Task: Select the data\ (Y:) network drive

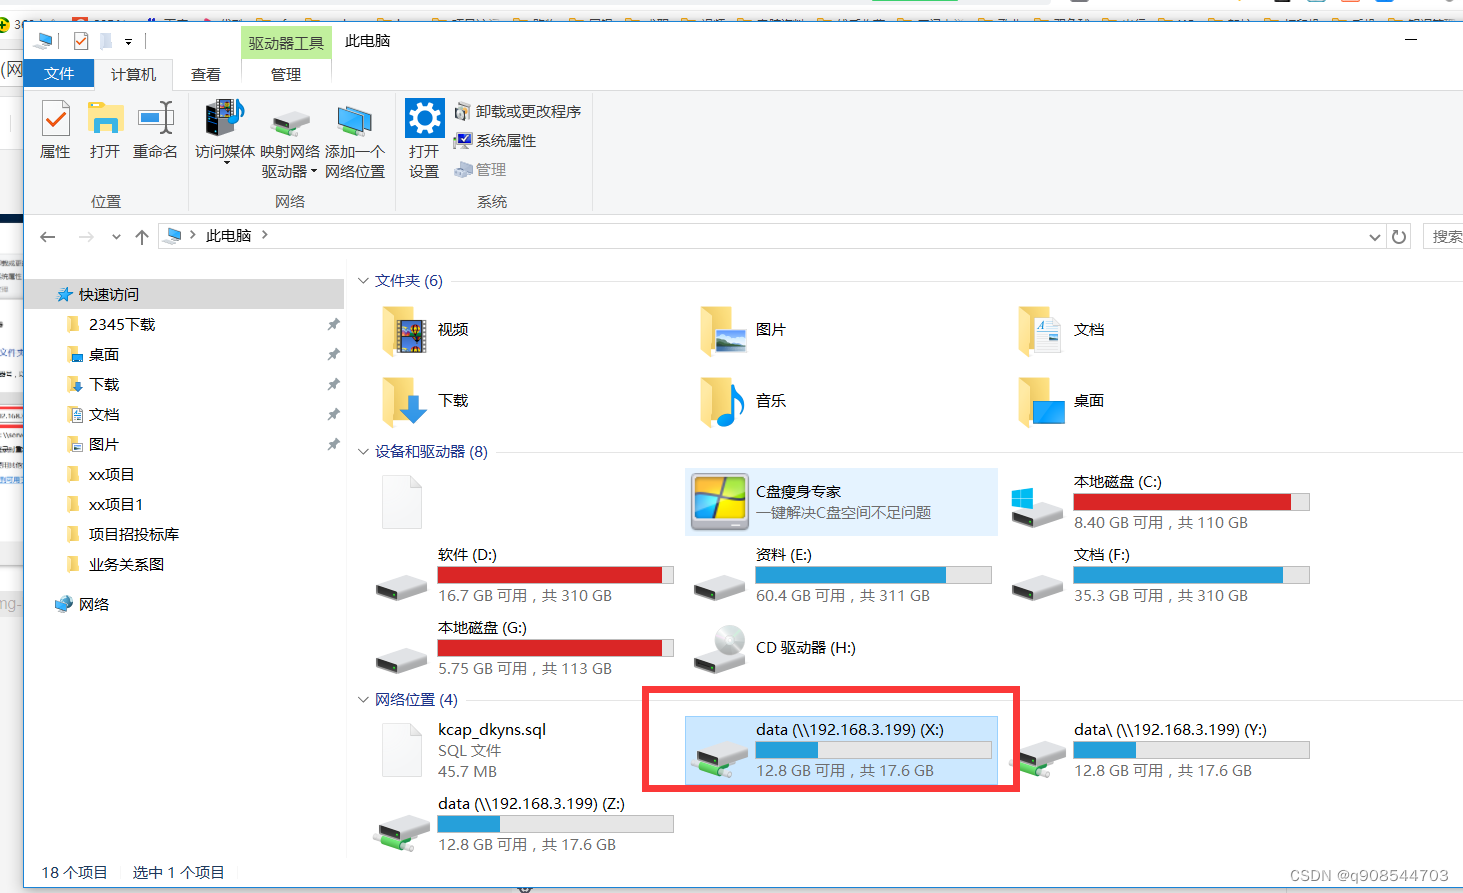Action: [1161, 750]
